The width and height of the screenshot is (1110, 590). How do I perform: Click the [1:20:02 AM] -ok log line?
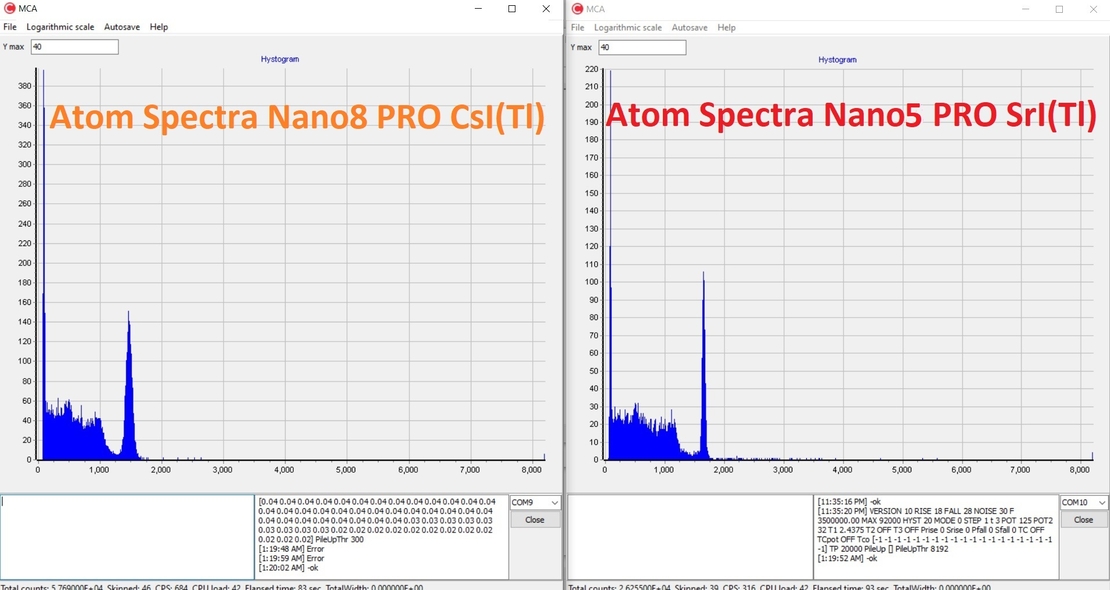(x=288, y=567)
